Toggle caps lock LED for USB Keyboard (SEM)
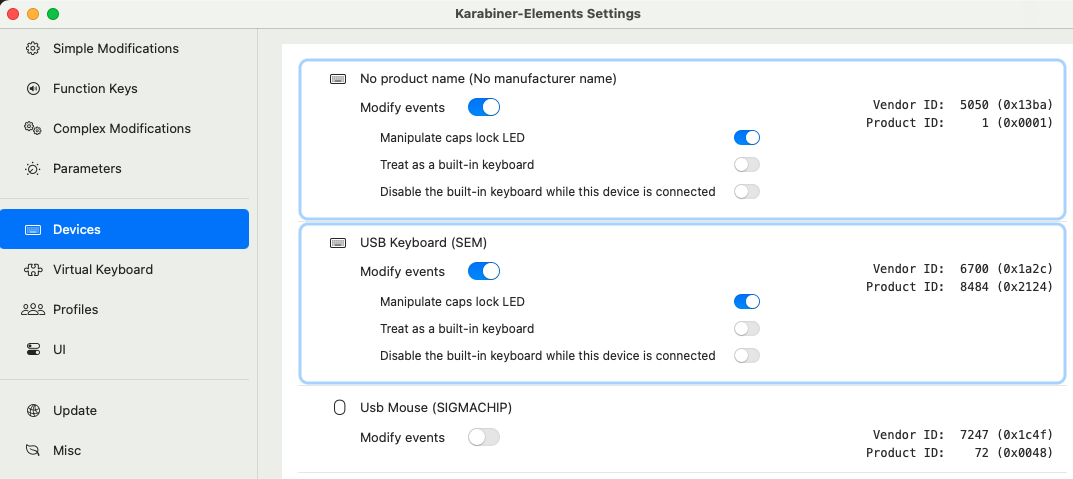The width and height of the screenshot is (1073, 479). click(x=747, y=302)
